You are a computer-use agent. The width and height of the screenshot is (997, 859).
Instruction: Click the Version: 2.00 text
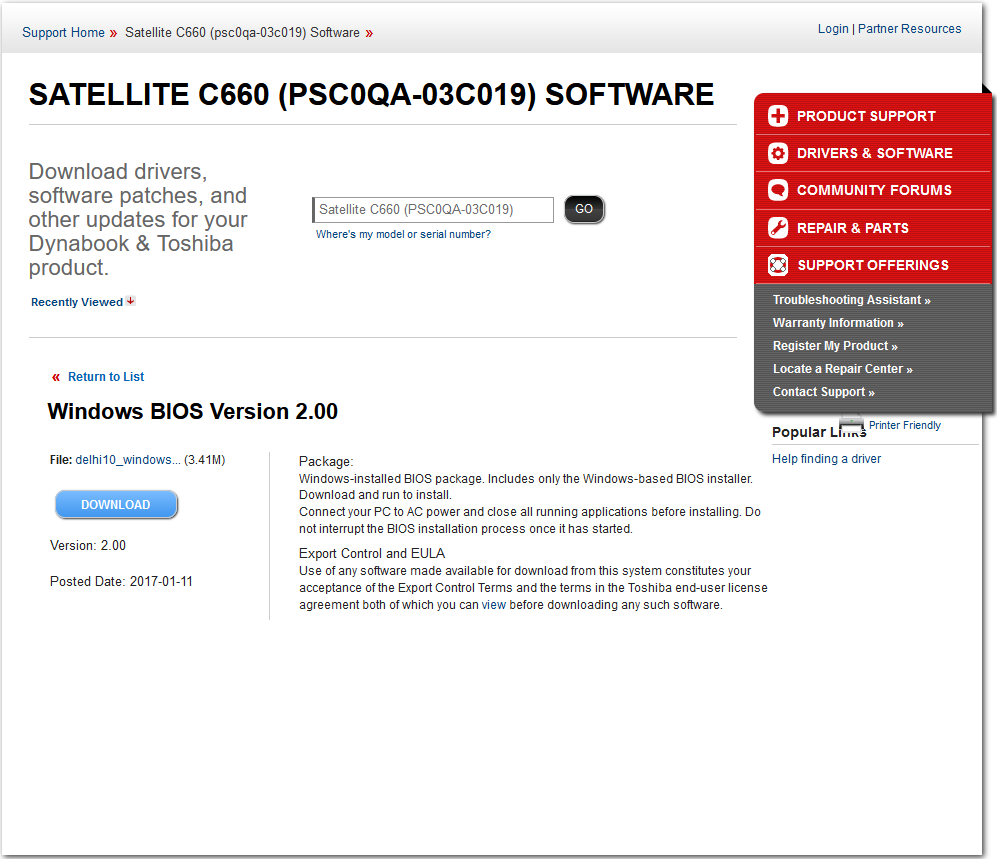(88, 546)
